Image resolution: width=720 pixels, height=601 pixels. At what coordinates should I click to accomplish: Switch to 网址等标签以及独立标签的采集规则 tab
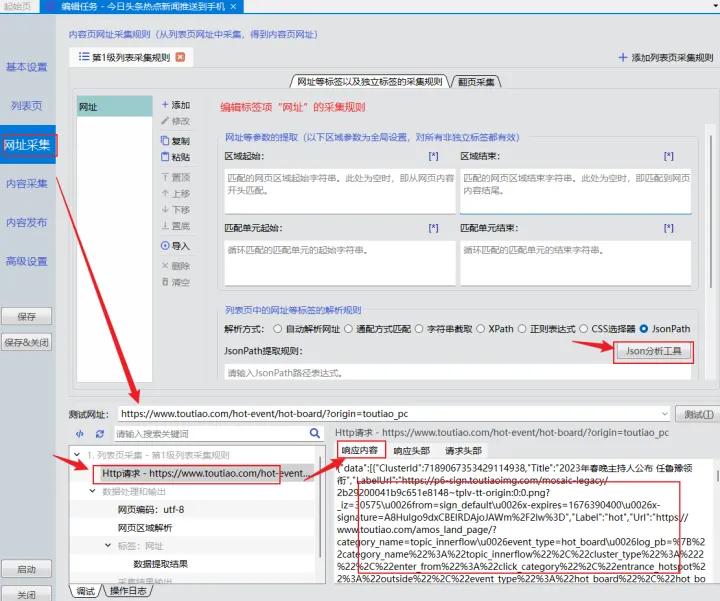(369, 81)
